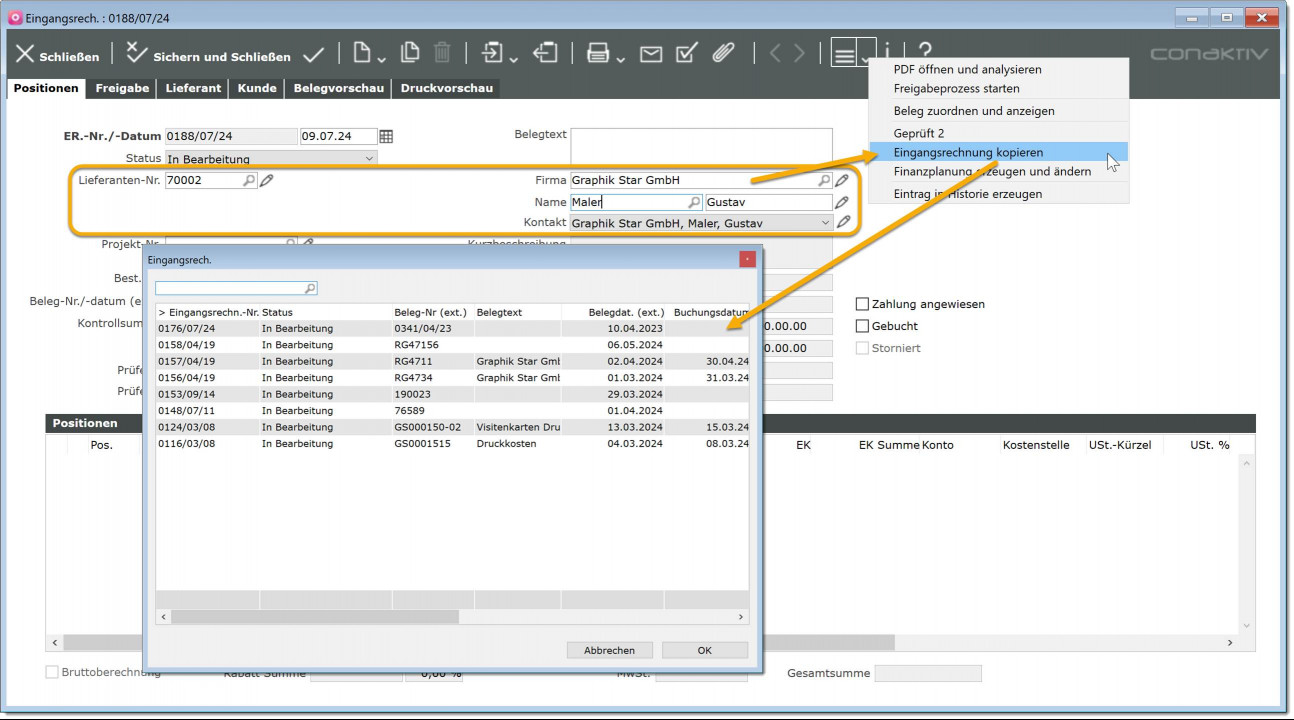The width and height of the screenshot is (1294, 720).
Task: Click the duplicate record icon
Action: tap(410, 54)
